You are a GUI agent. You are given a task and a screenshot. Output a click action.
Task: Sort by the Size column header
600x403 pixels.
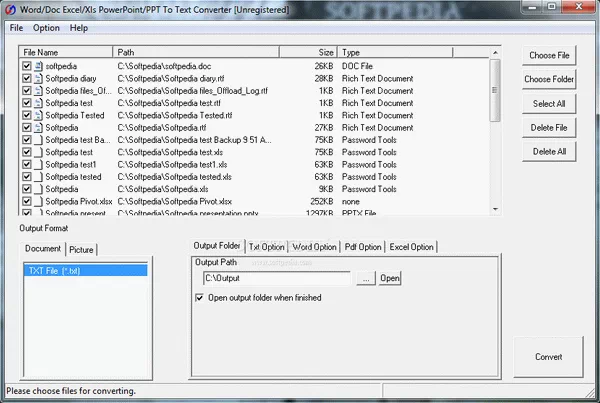pos(308,52)
